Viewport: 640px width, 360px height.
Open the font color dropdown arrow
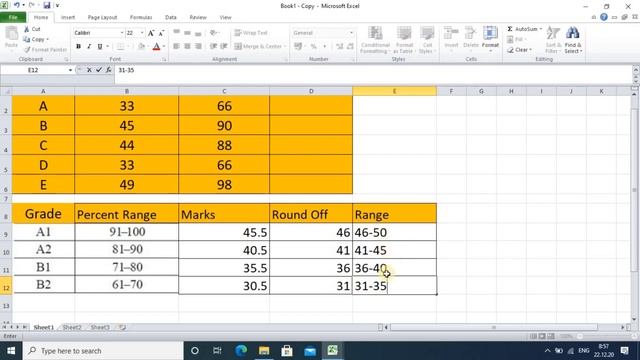(164, 47)
